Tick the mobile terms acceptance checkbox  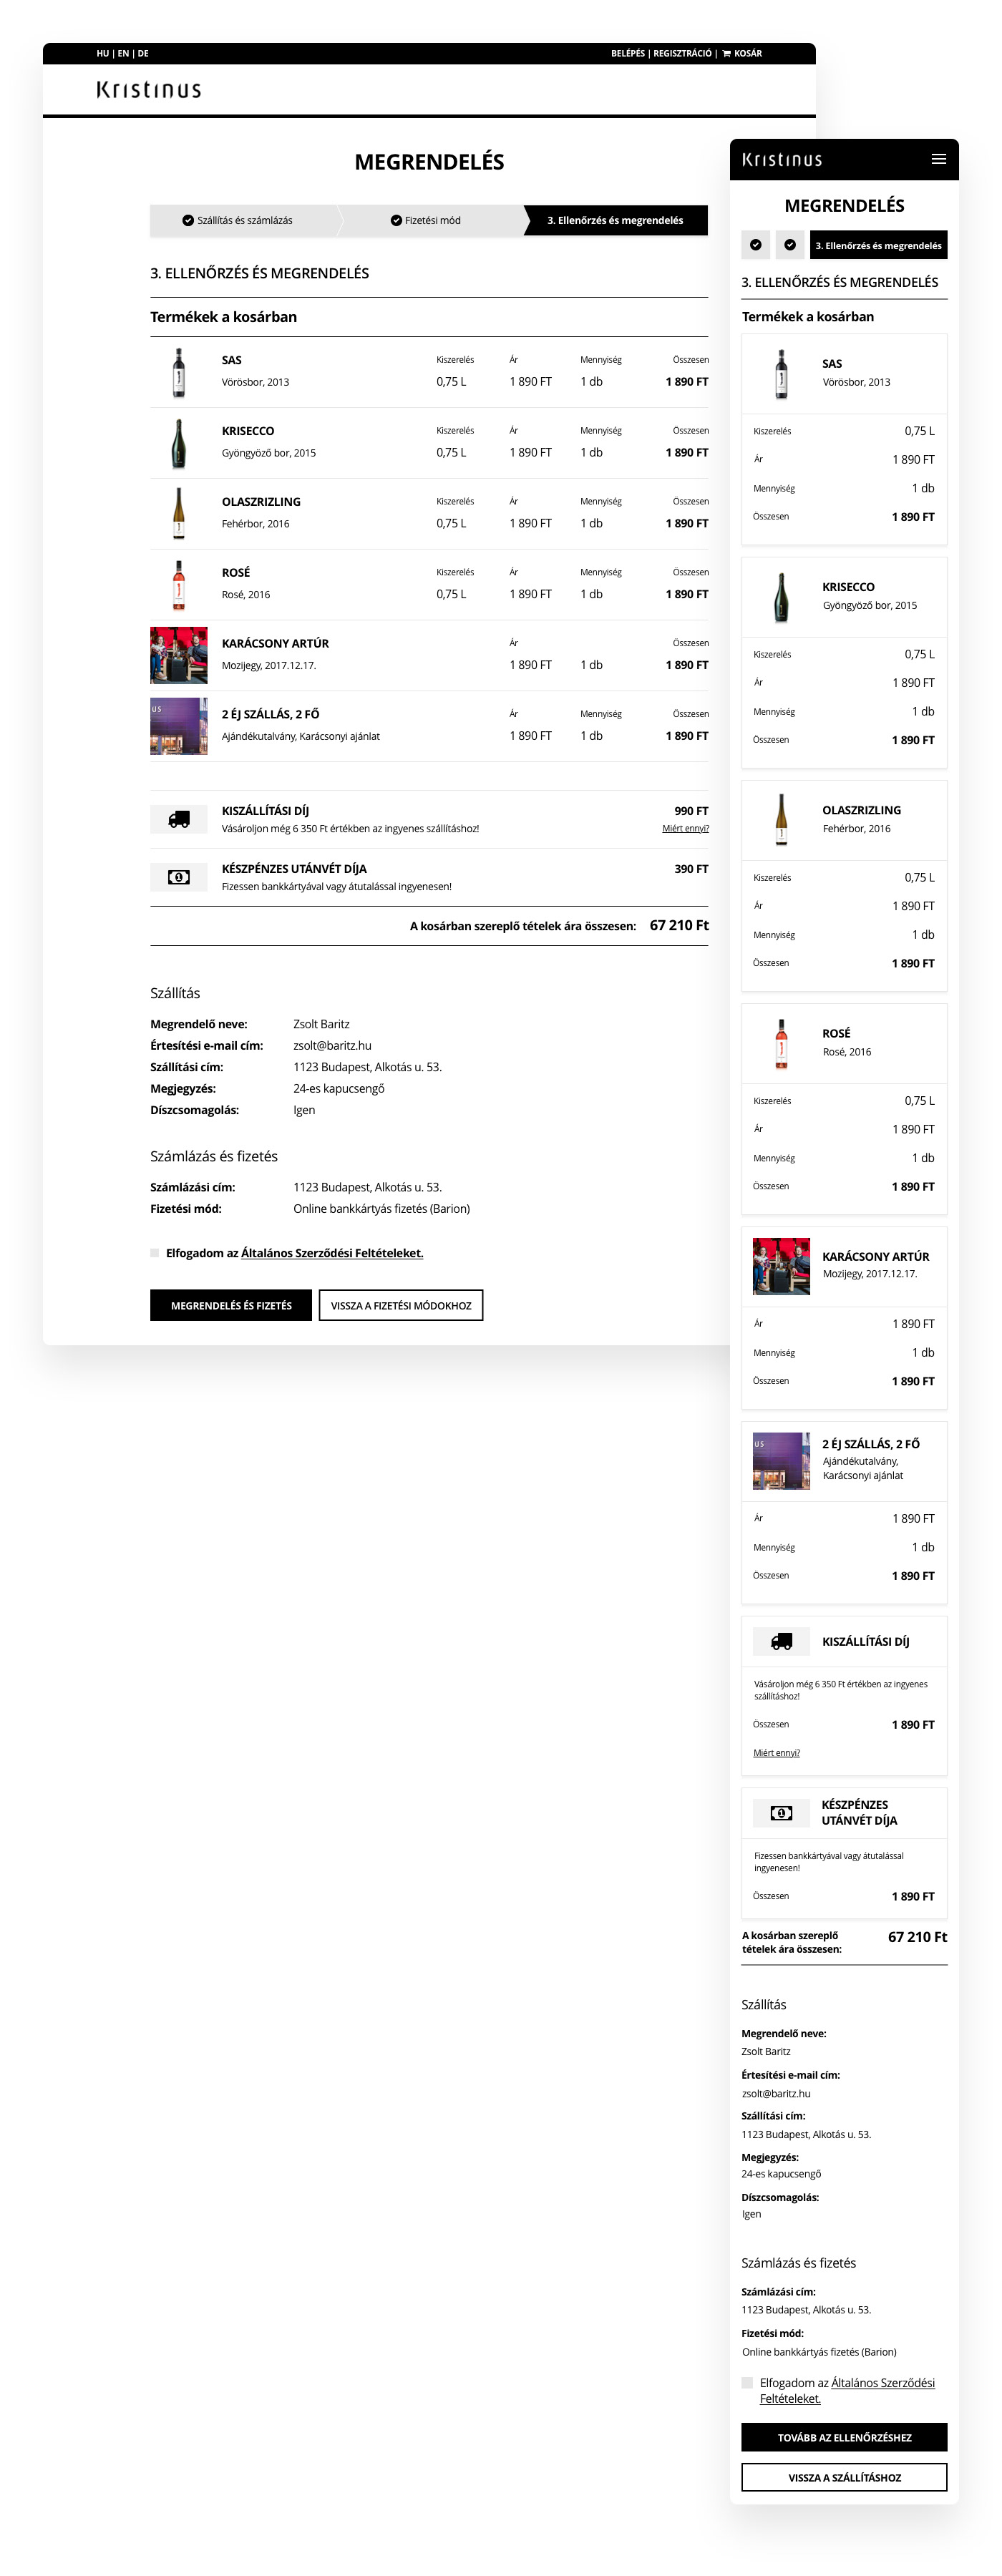[747, 2383]
